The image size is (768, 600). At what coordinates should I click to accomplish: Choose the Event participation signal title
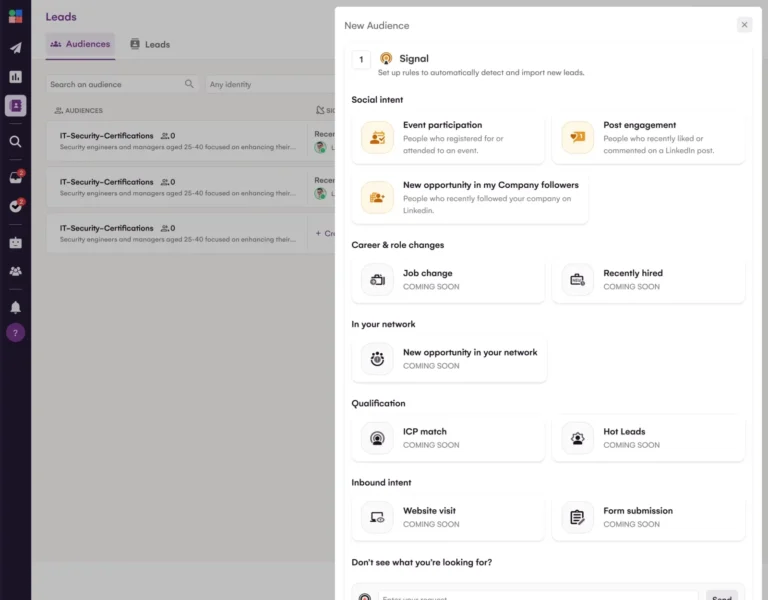tap(442, 125)
